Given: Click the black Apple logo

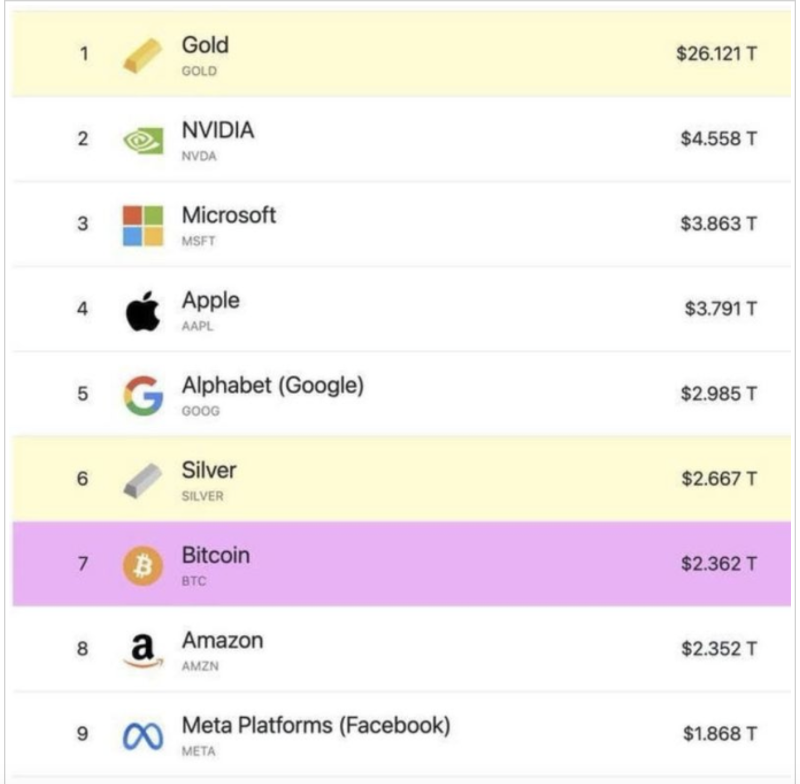Looking at the screenshot, I should (x=142, y=312).
